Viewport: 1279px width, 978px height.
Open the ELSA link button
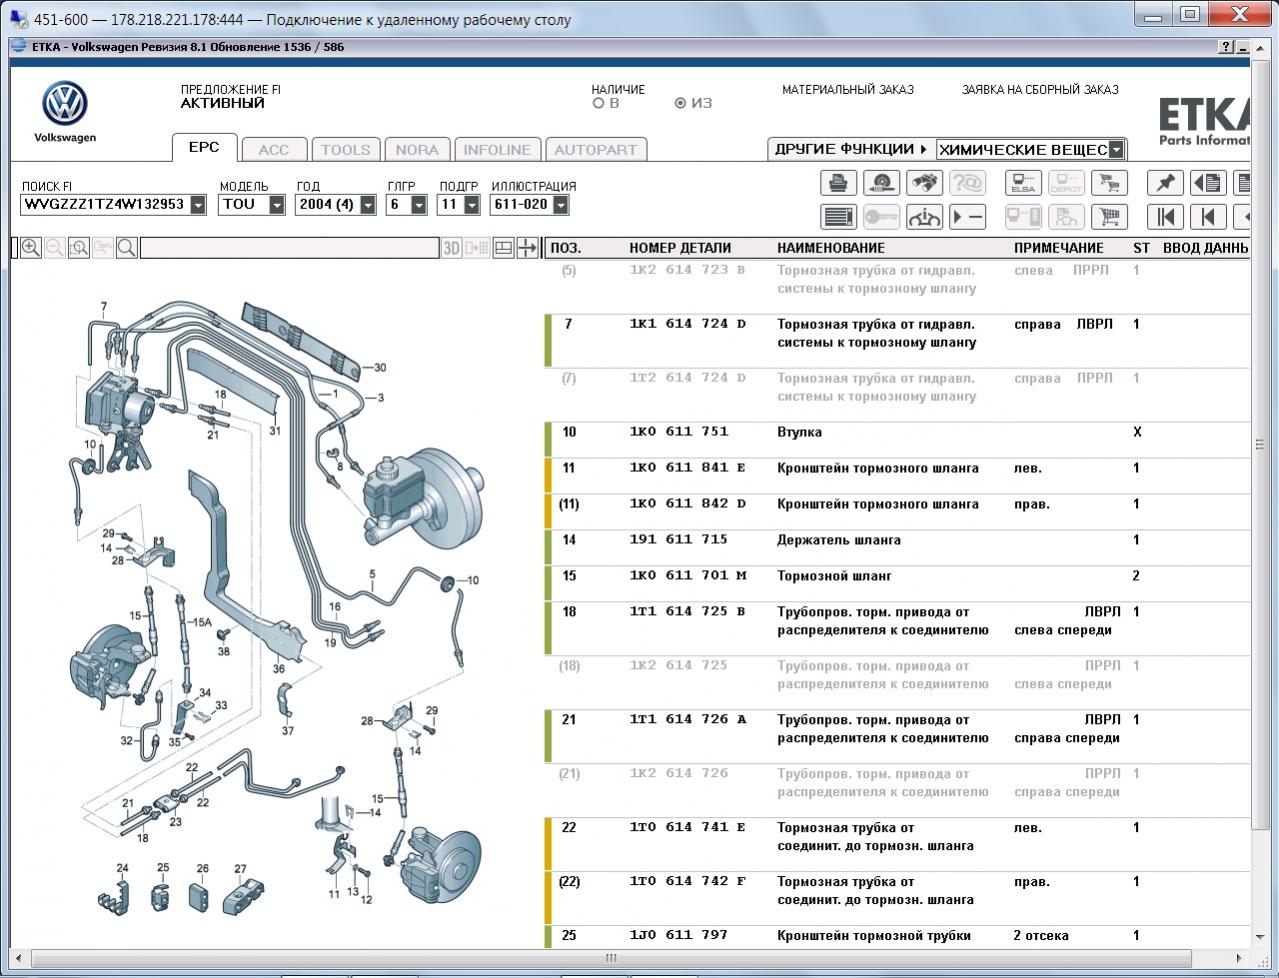[x=1023, y=183]
